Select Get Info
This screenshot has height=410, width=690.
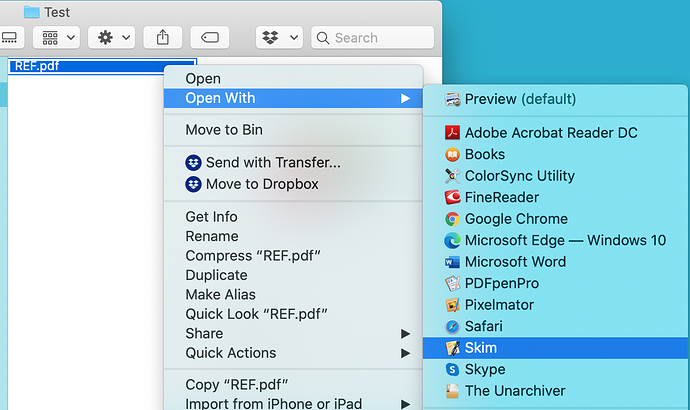tap(293, 217)
